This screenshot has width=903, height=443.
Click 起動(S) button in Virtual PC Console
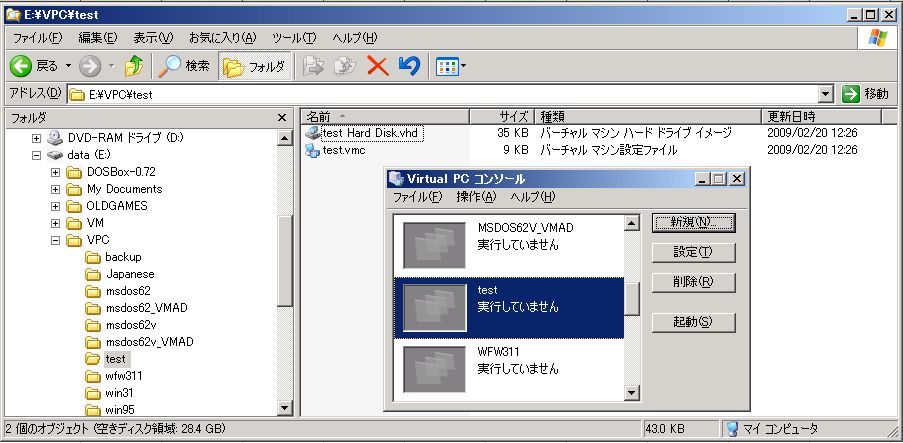[x=693, y=322]
